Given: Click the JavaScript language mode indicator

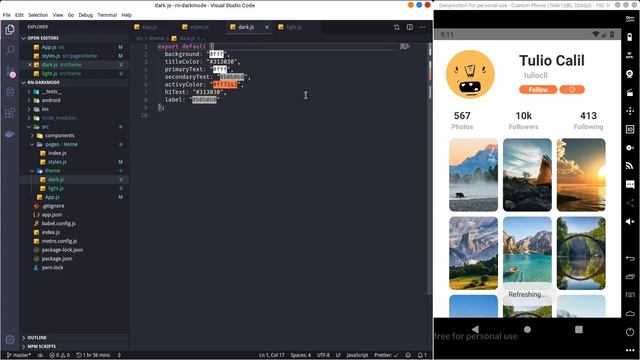Looking at the screenshot, I should [357, 355].
